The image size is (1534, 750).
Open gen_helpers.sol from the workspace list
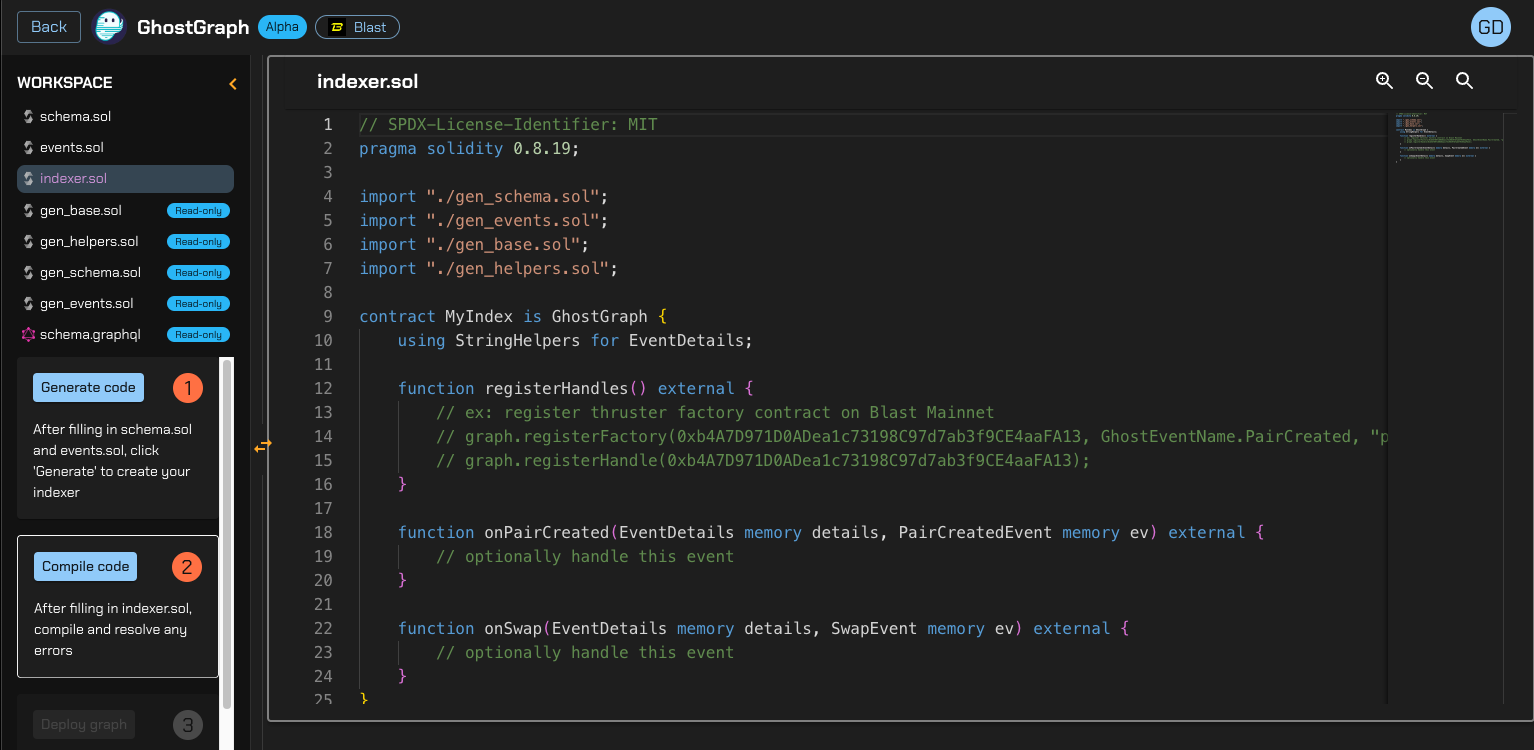(87, 241)
